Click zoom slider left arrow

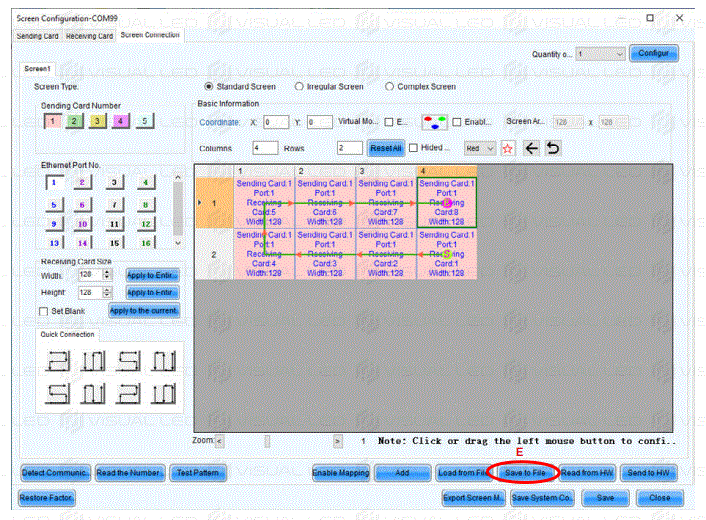point(219,441)
